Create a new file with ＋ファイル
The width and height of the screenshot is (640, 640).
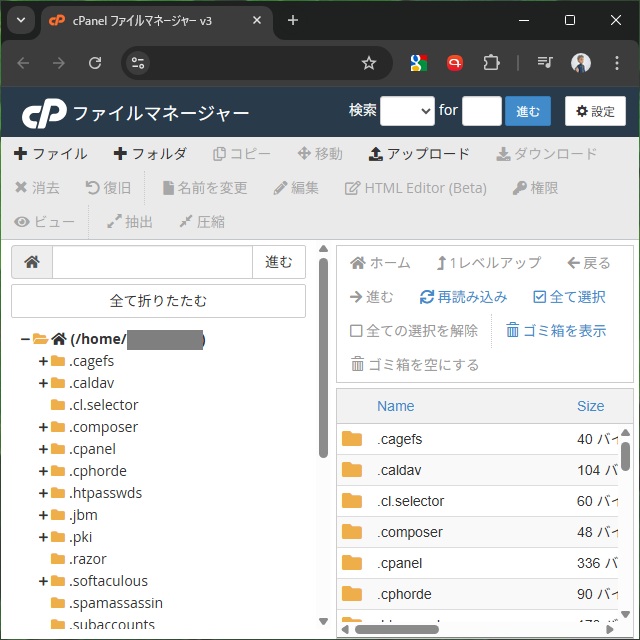pyautogui.click(x=51, y=154)
